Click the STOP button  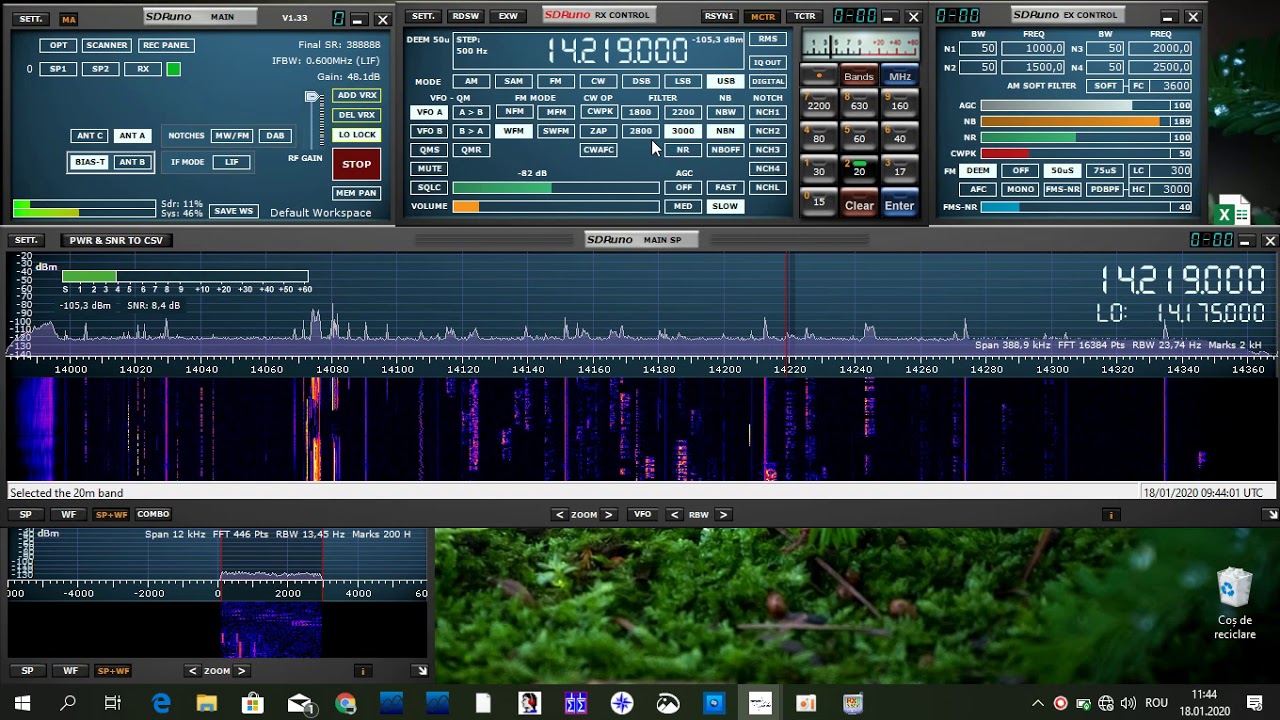[x=357, y=164]
